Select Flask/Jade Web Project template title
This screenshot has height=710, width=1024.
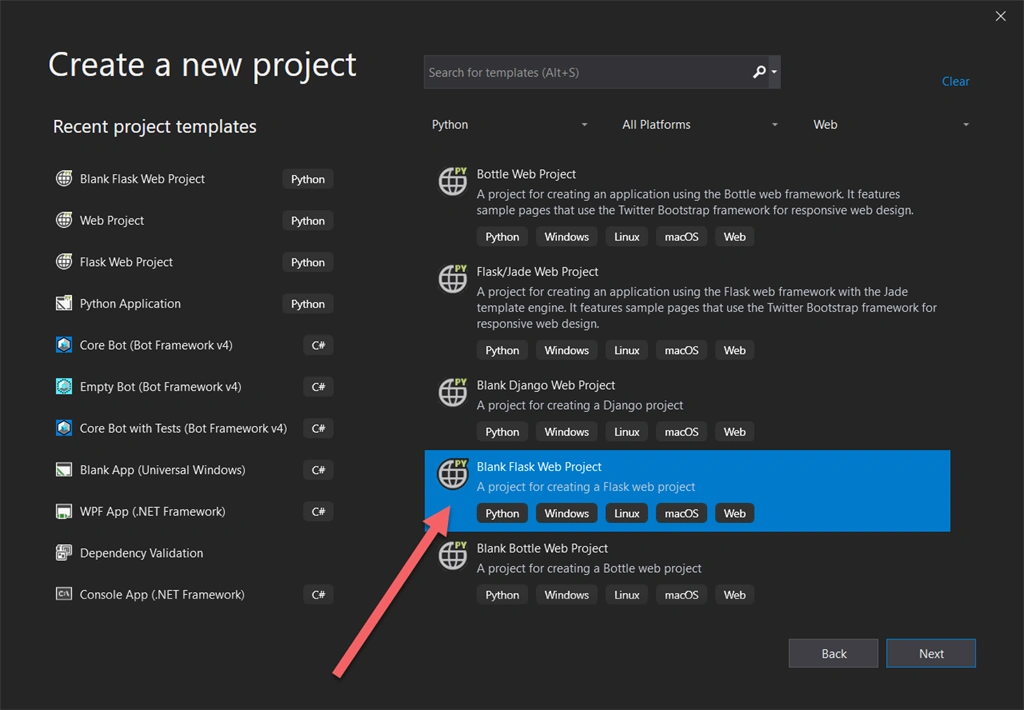pyautogui.click(x=537, y=271)
